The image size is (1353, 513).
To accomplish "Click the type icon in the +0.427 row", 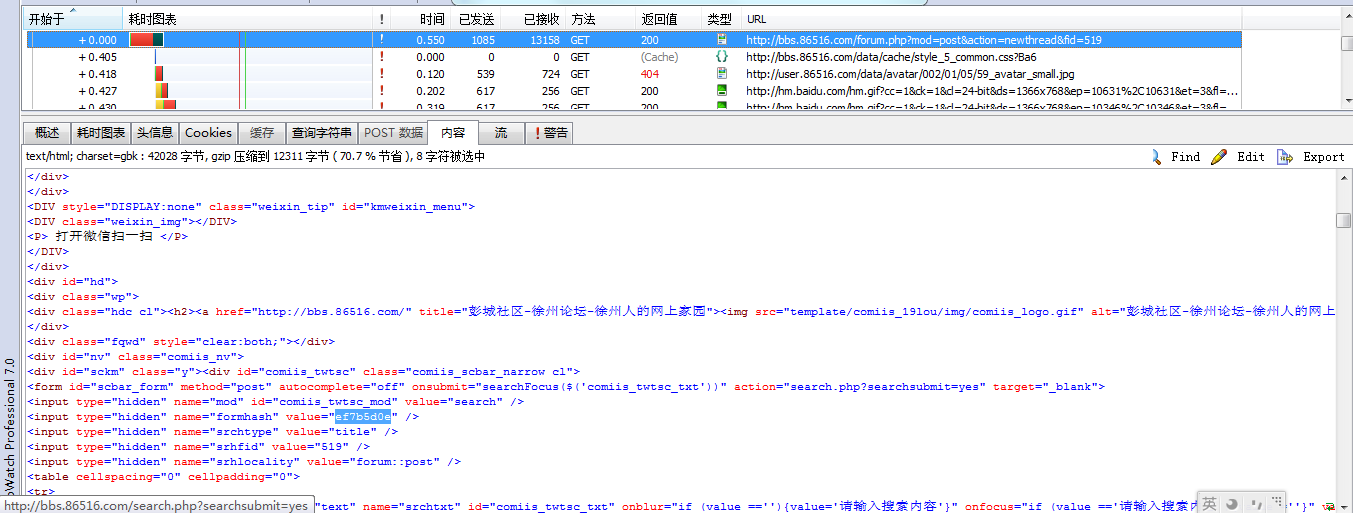I will pyautogui.click(x=721, y=91).
